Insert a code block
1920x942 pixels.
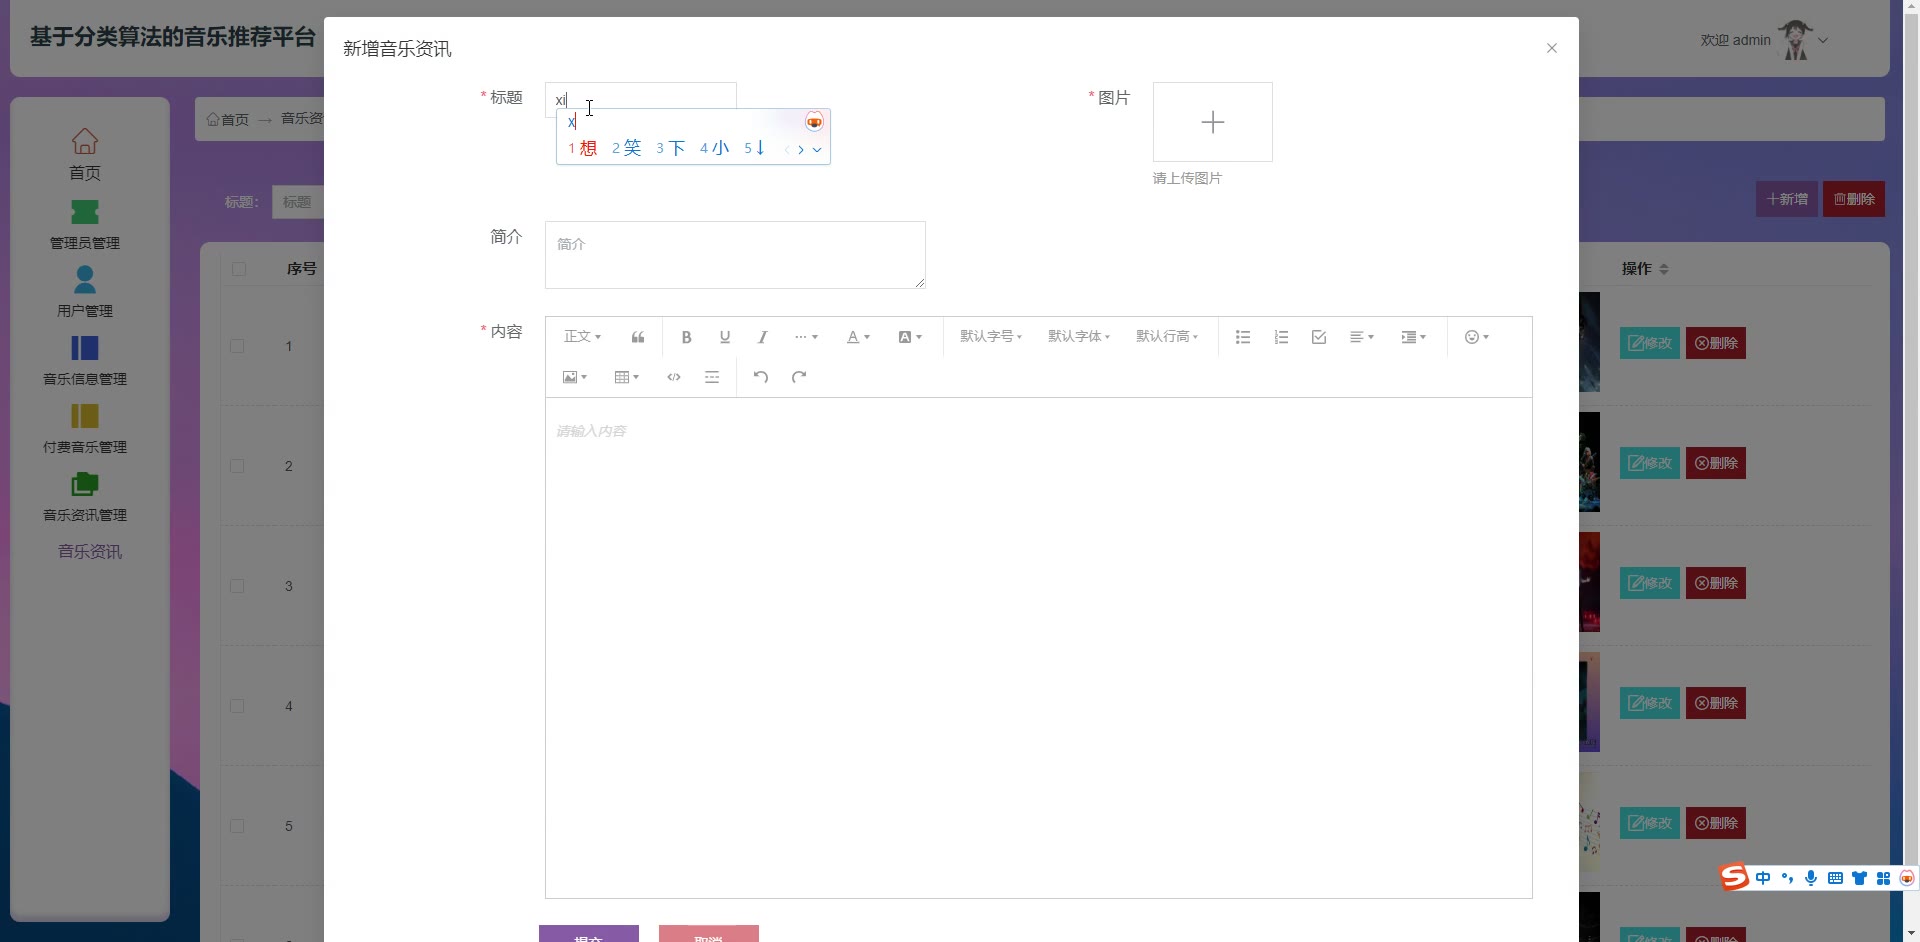674,377
